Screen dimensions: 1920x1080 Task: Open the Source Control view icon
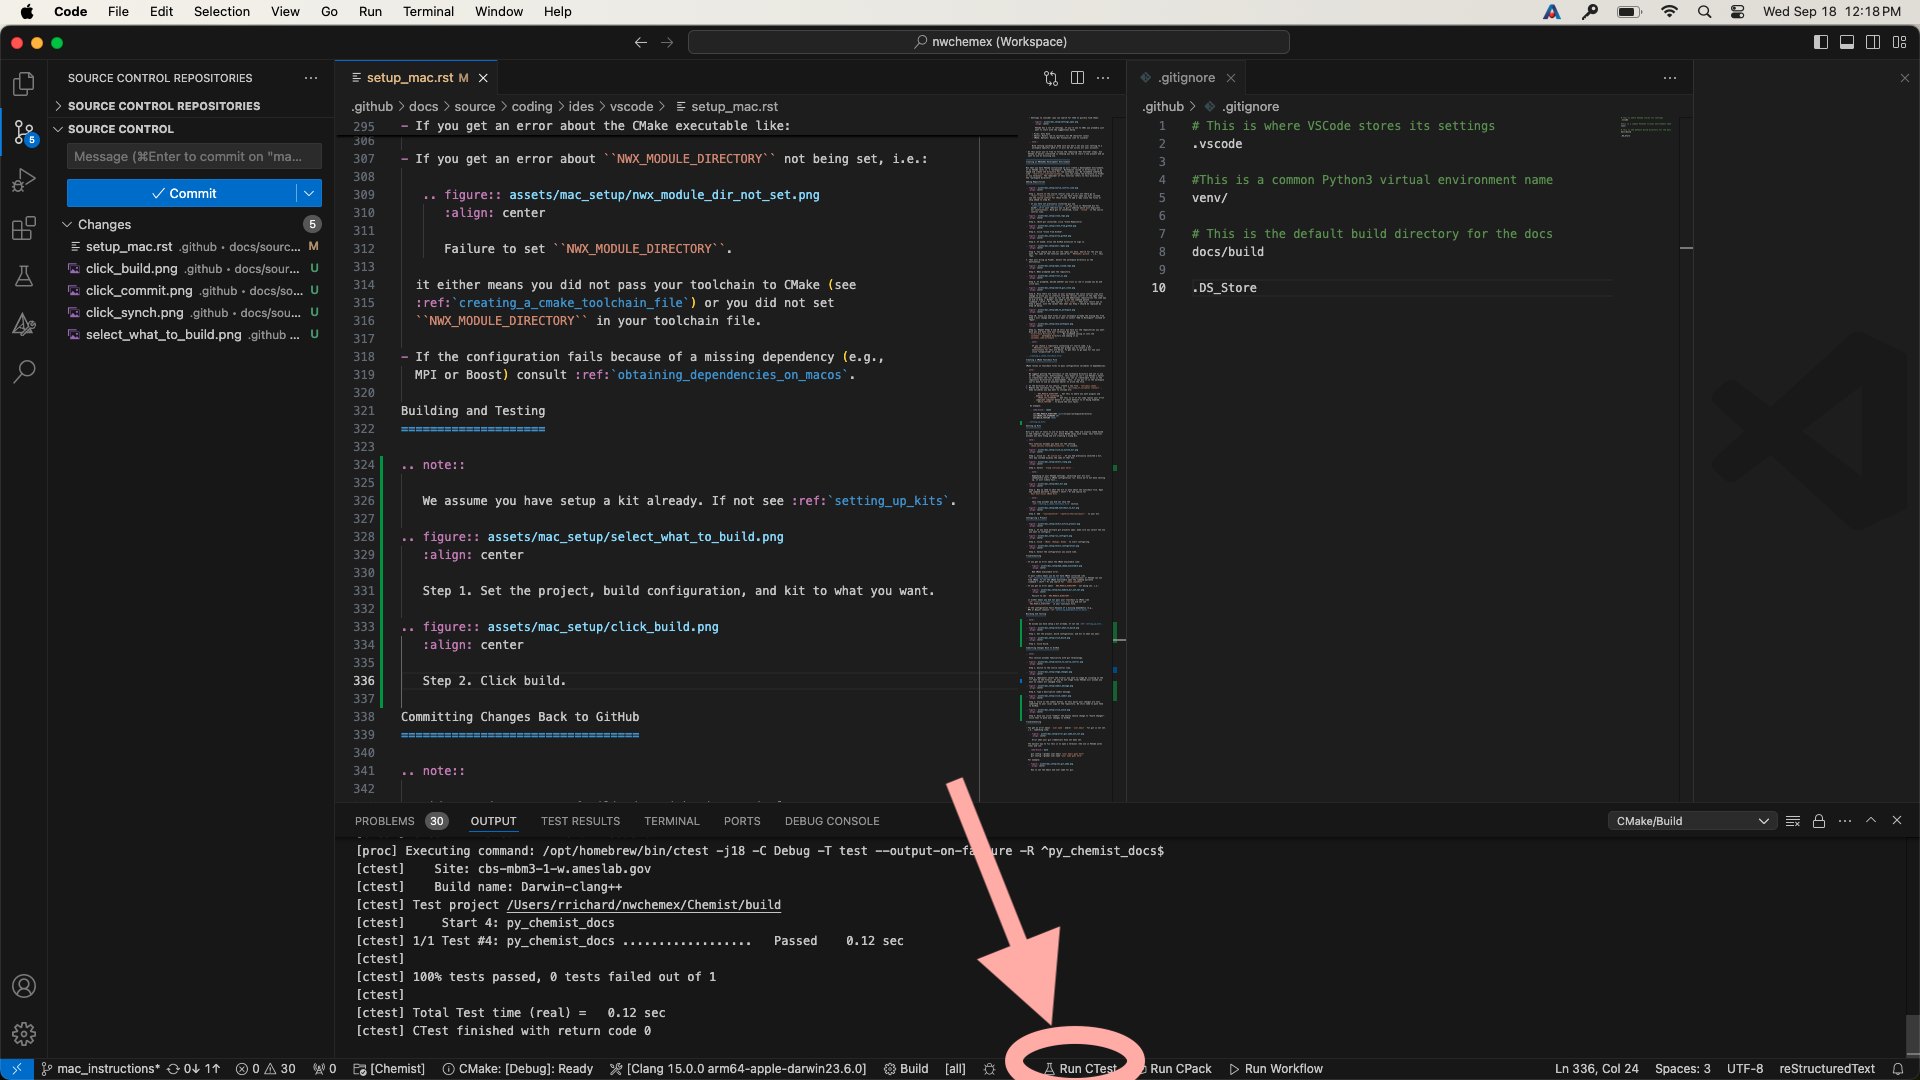click(x=24, y=132)
